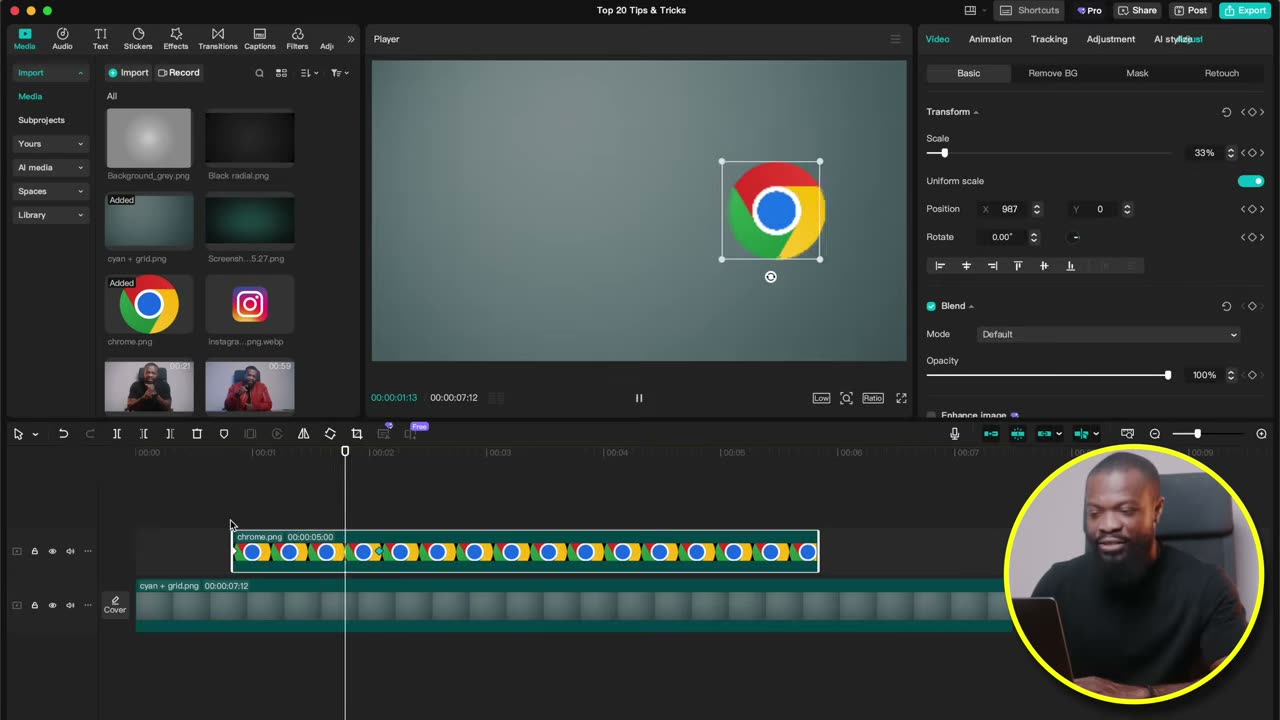Switch to Tracking tab

[x=1049, y=39]
